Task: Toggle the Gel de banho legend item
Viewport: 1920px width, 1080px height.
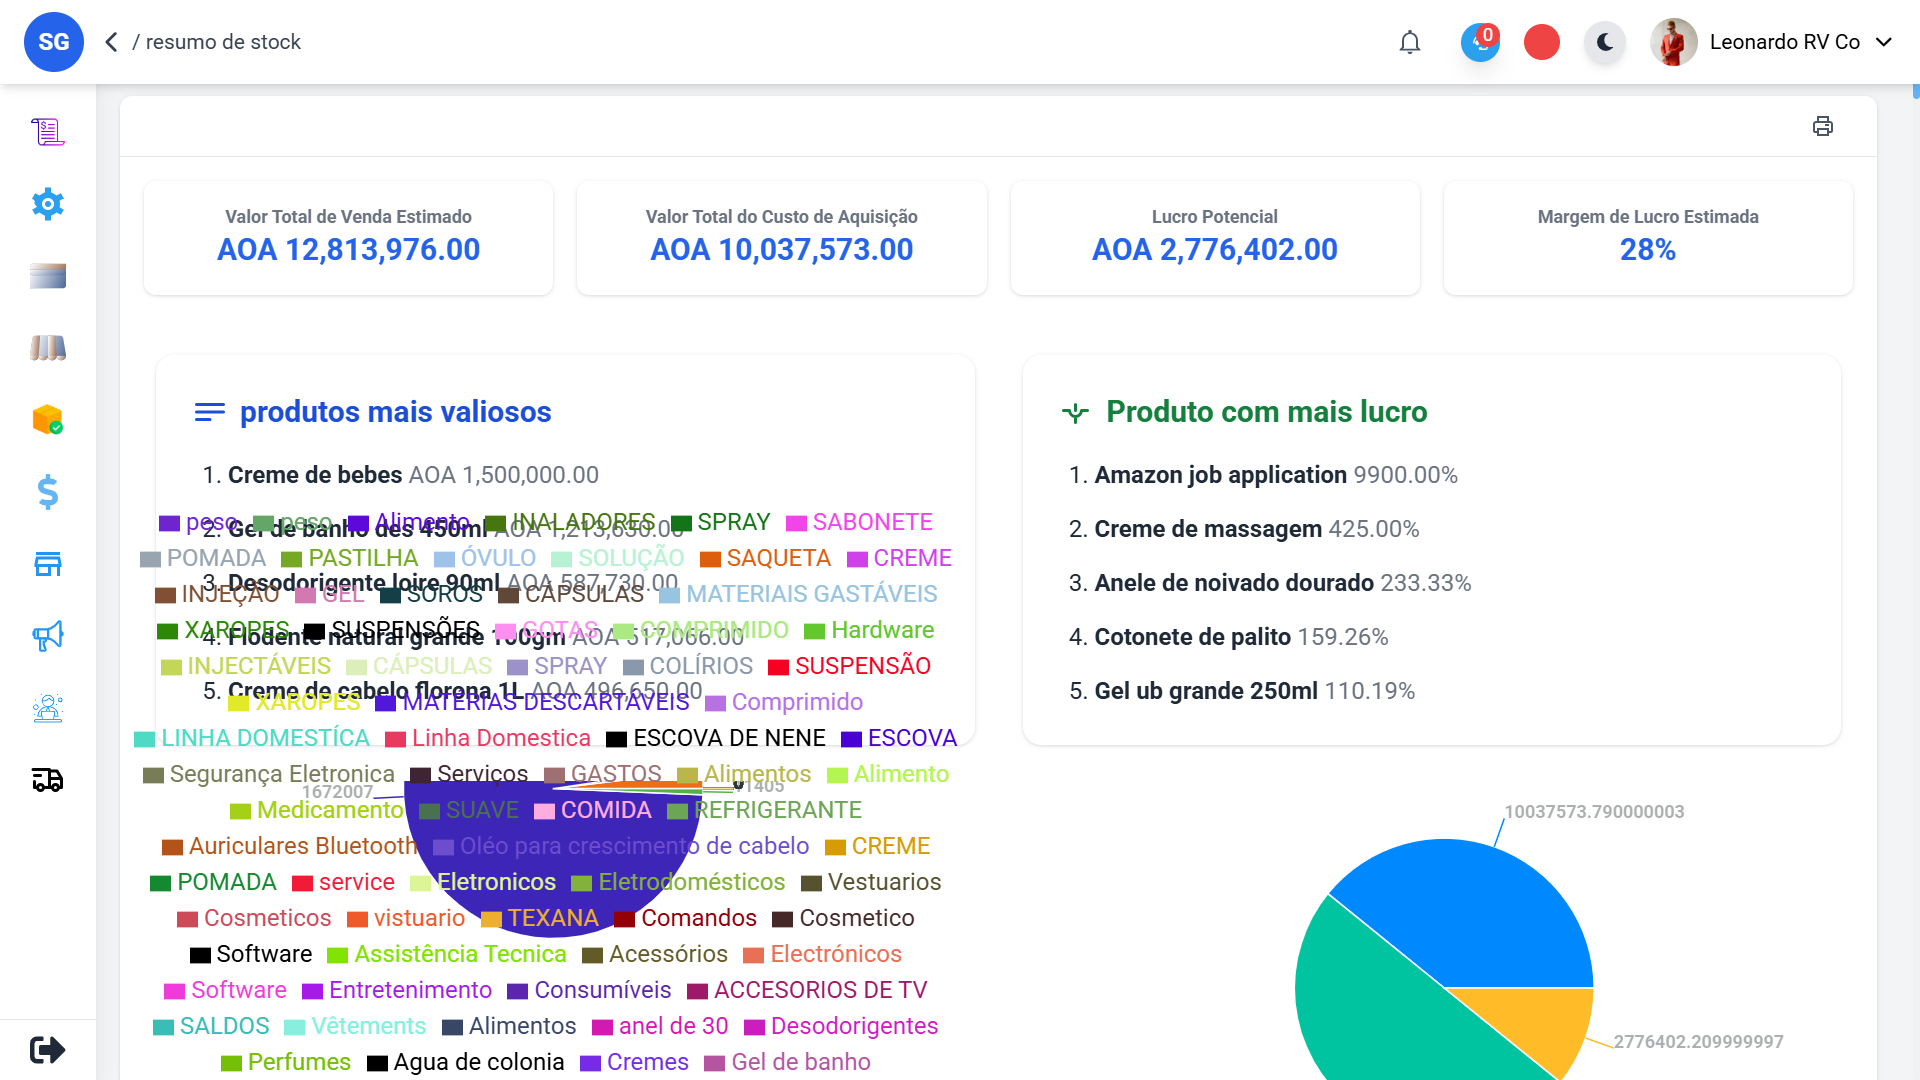Action: click(788, 1062)
